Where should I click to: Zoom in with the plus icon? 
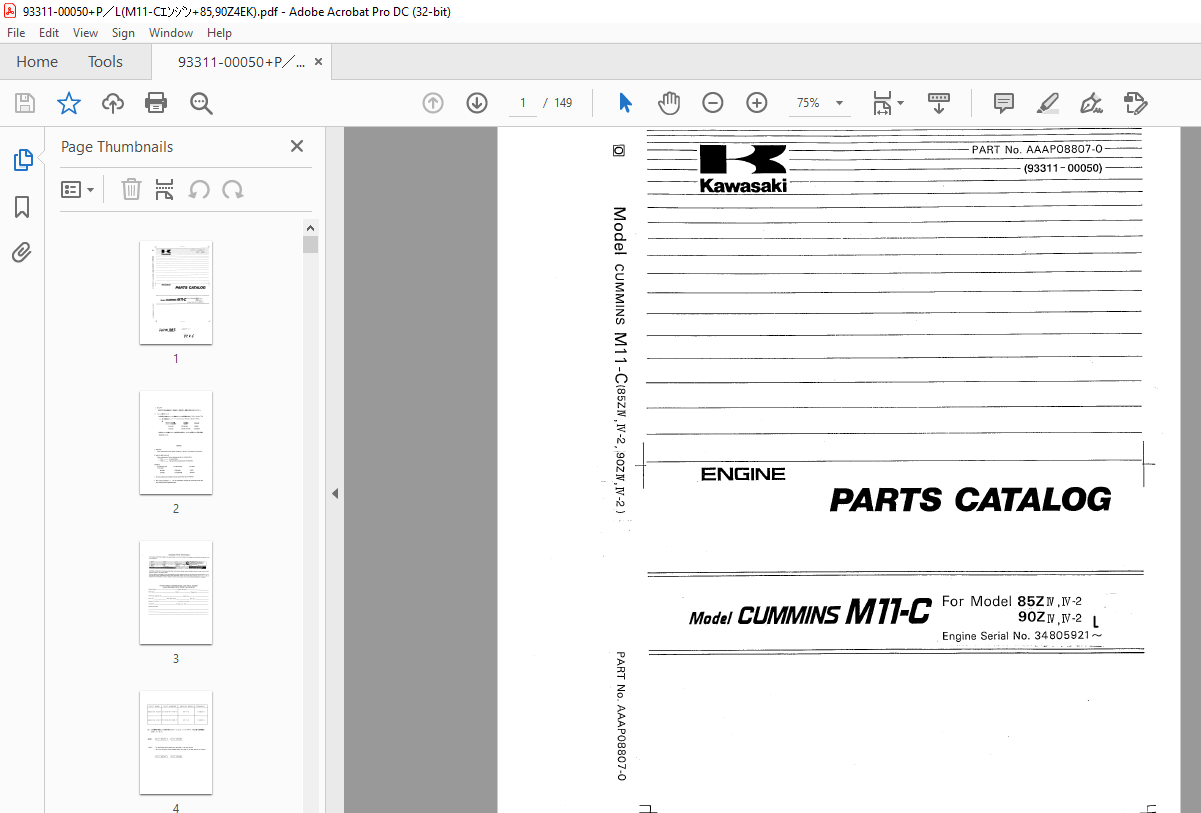pyautogui.click(x=757, y=103)
